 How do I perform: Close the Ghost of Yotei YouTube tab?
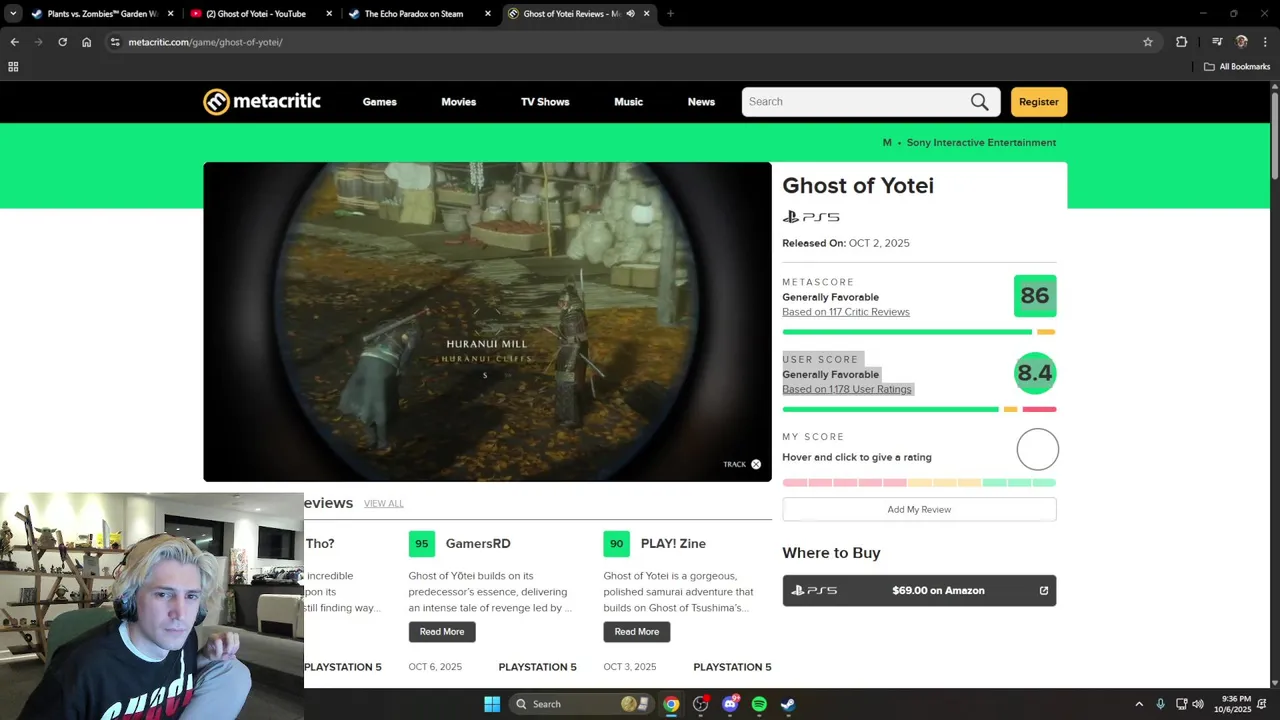tap(329, 14)
